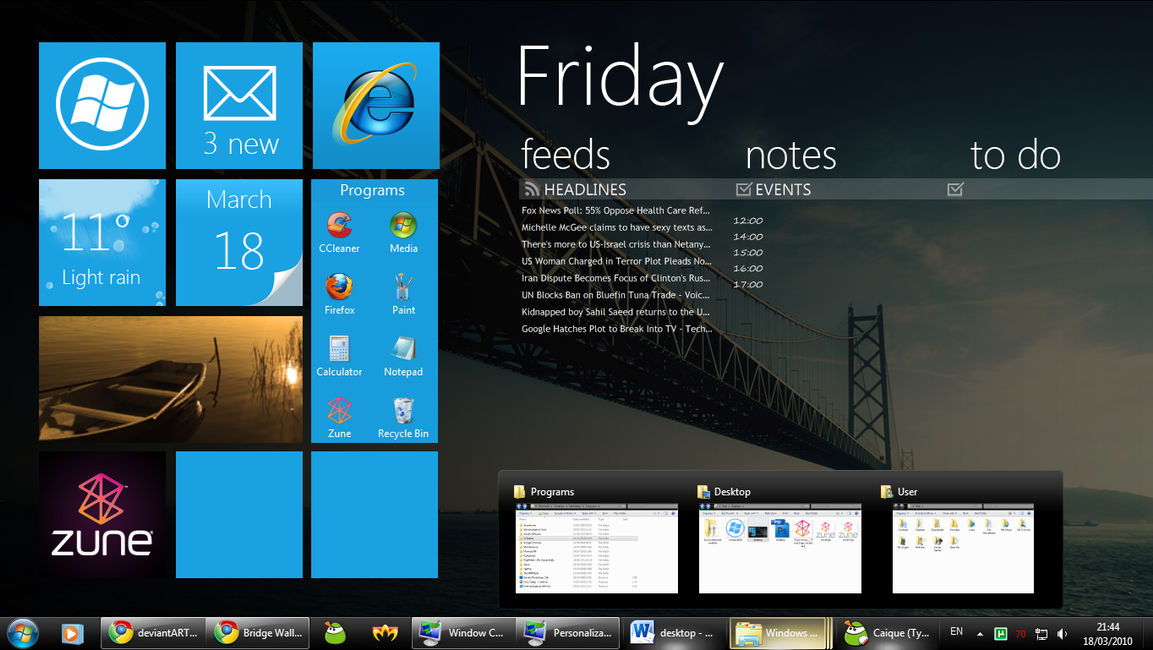Switch to the Programs window preview thumbnail
The width and height of the screenshot is (1153, 650).
click(596, 548)
